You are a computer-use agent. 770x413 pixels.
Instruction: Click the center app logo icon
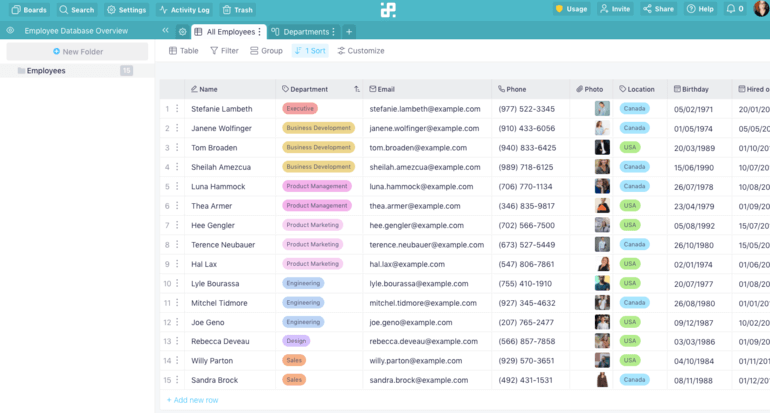coord(388,10)
